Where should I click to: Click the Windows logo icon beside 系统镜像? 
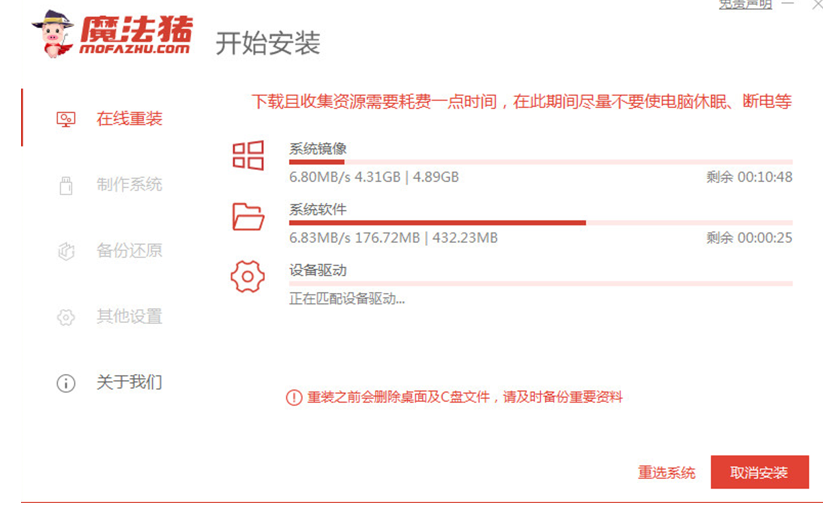[248, 156]
